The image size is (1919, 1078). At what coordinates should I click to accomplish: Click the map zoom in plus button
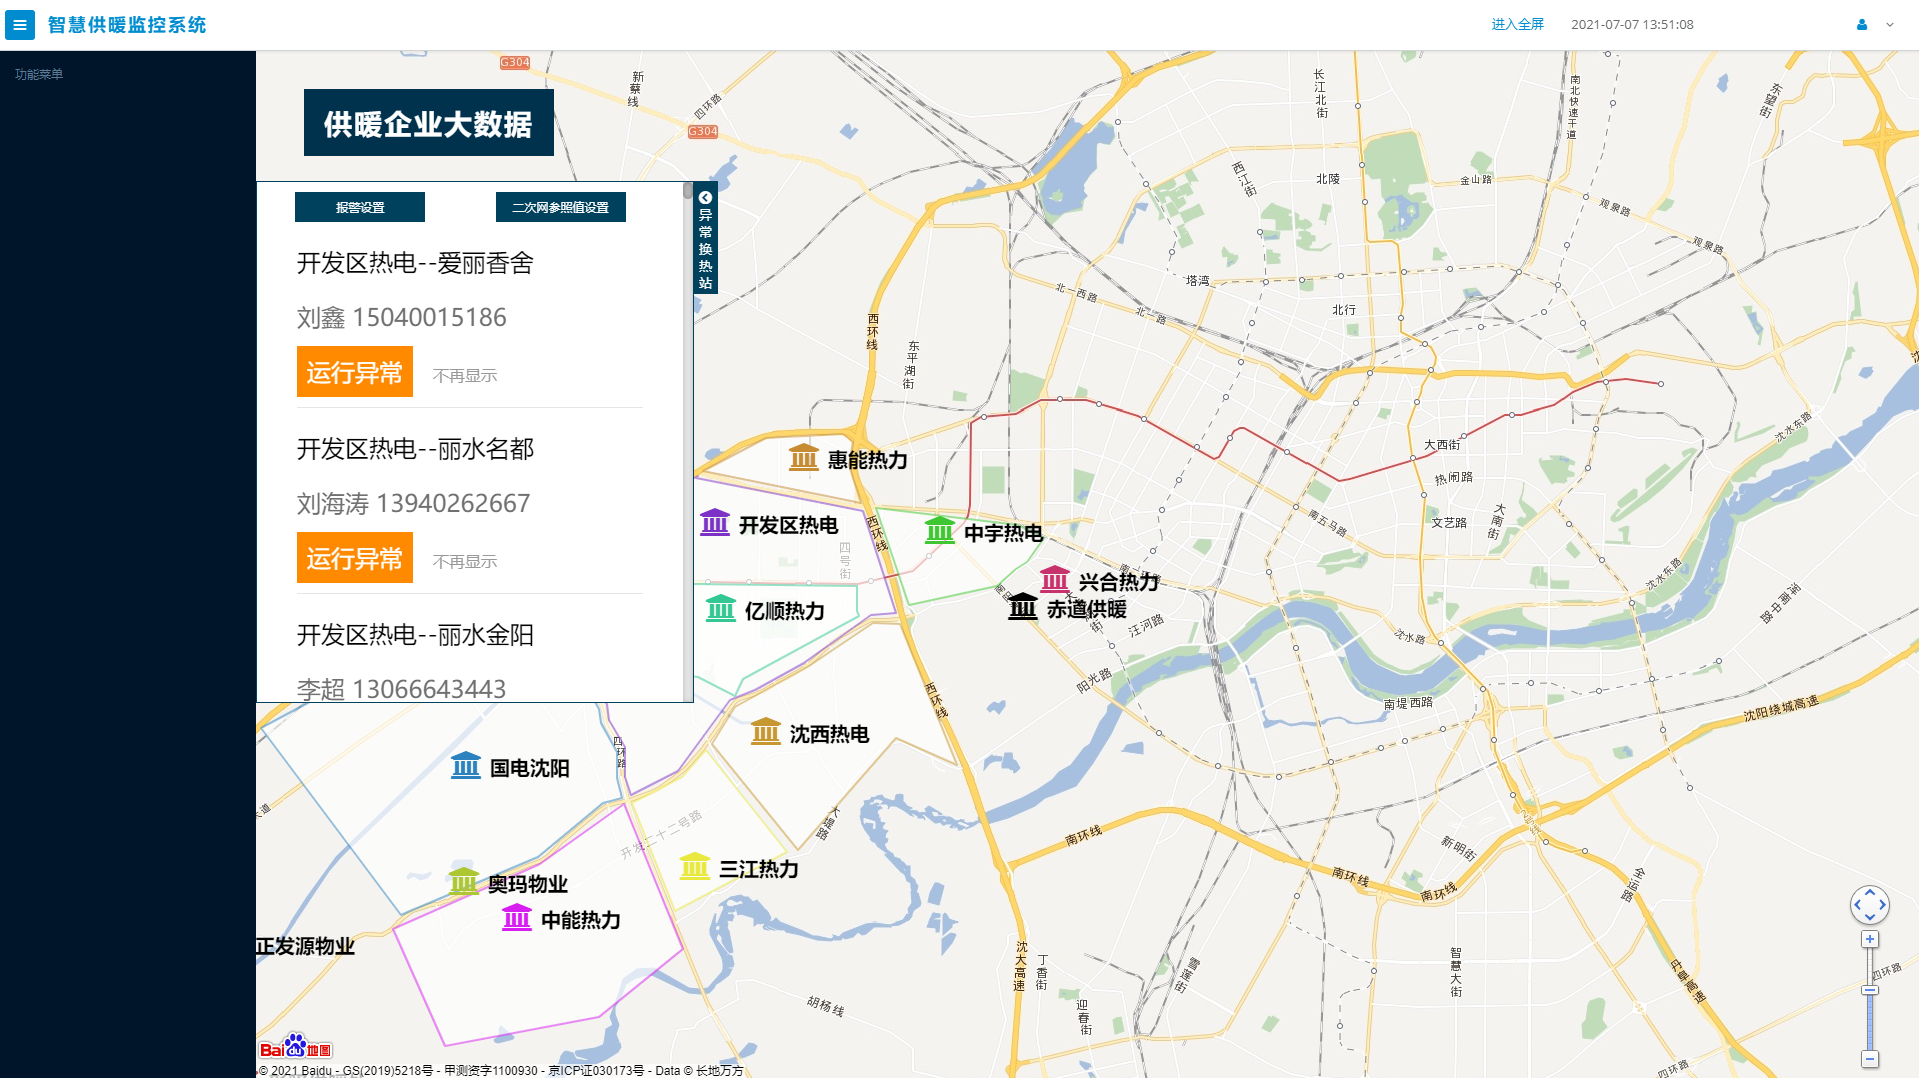click(1869, 940)
